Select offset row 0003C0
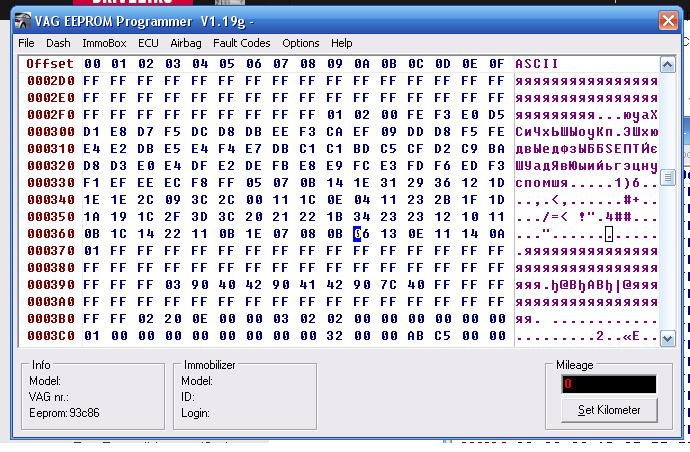Screen dimensions: 690x452 (51, 336)
